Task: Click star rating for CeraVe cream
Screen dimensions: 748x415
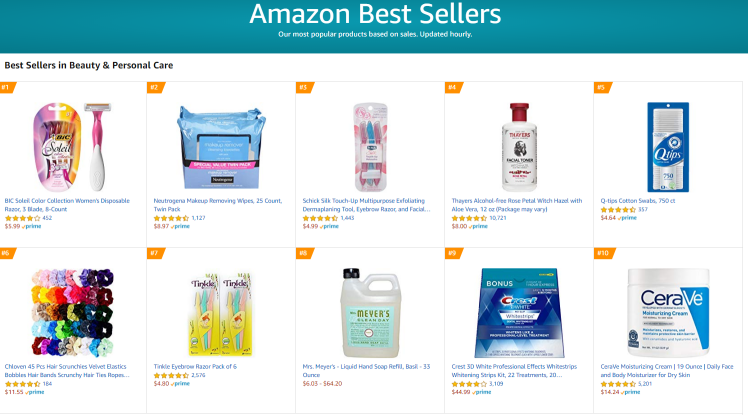Action: tap(618, 384)
